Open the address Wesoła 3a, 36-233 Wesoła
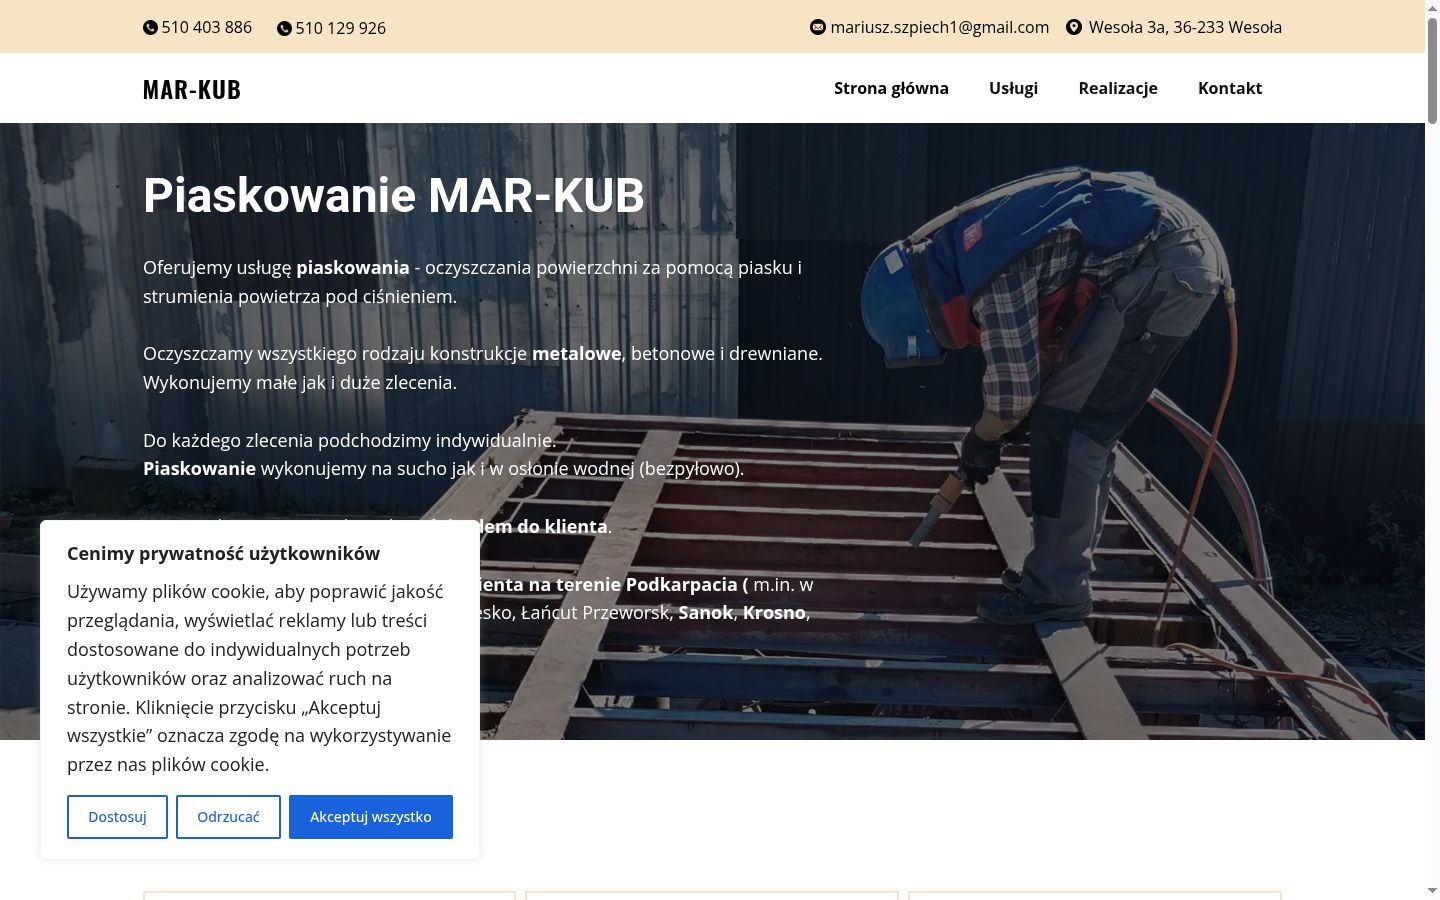1440x900 pixels. (x=1185, y=27)
